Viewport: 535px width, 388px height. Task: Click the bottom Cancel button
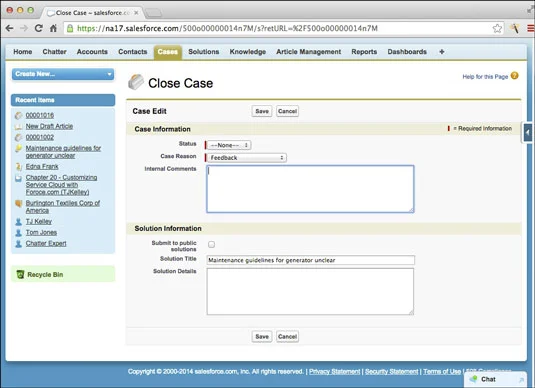coord(287,336)
